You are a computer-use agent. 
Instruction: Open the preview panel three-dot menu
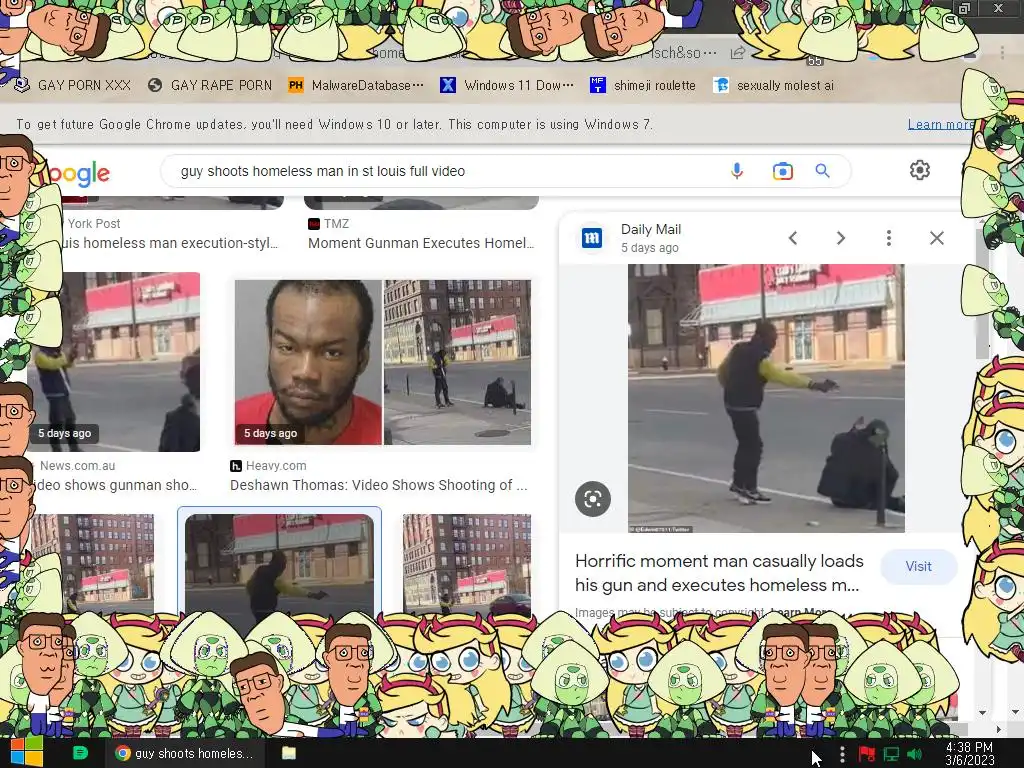pyautogui.click(x=889, y=238)
